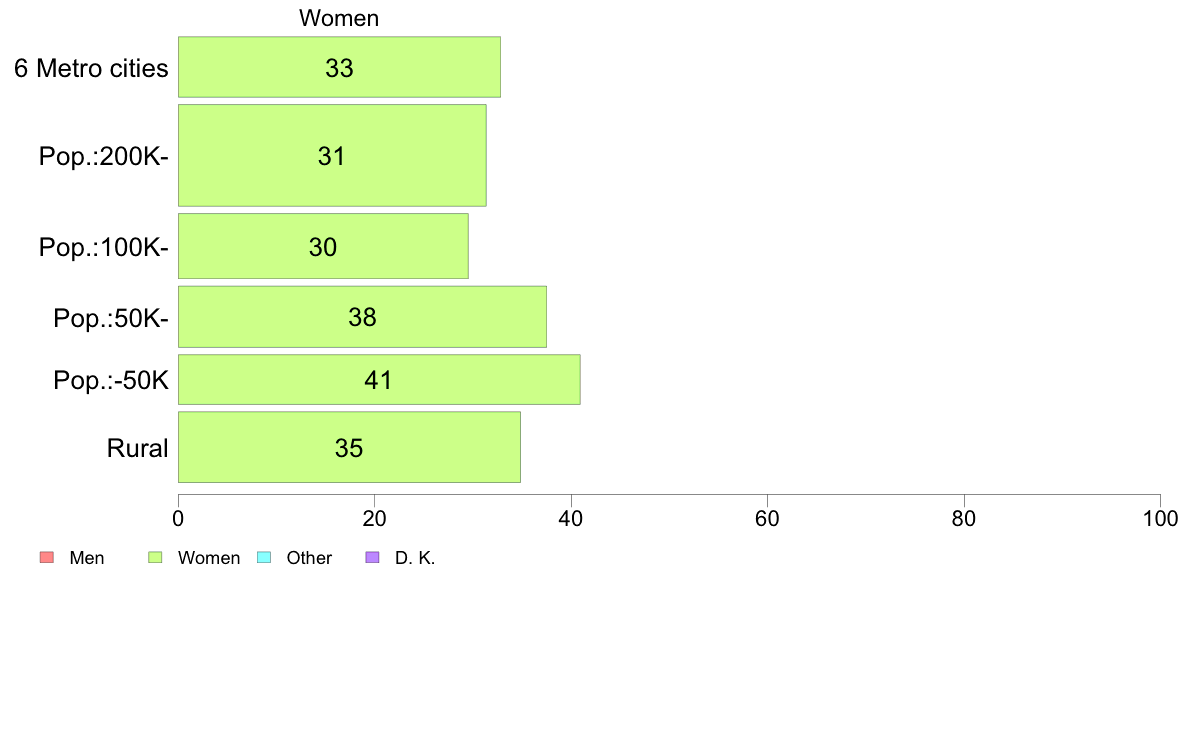The height and width of the screenshot is (736, 1188).
Task: Click the Women green legend swatch
Action: (x=155, y=558)
